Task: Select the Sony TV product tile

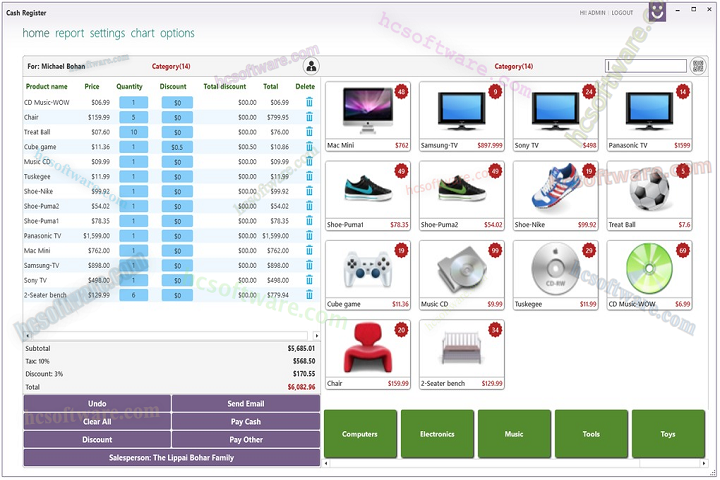Action: click(556, 117)
